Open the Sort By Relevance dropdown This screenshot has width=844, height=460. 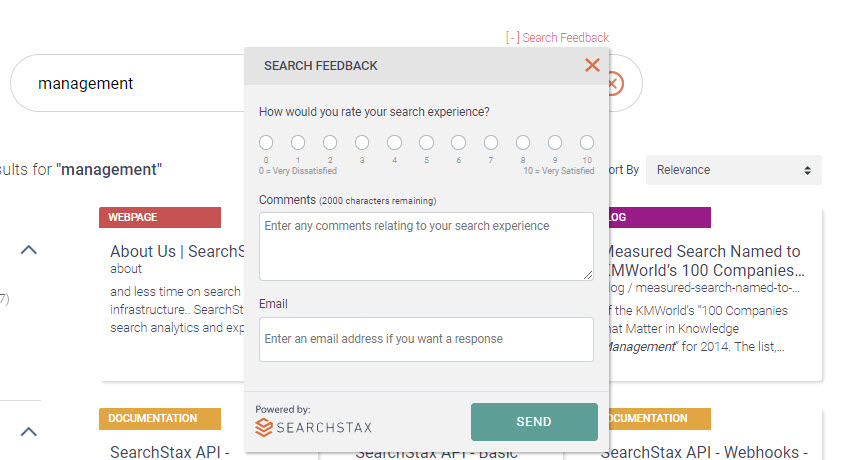pos(734,170)
